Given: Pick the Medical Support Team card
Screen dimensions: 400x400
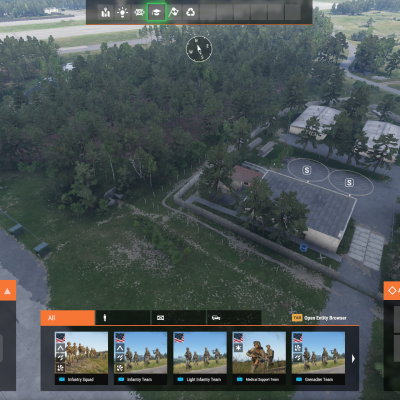Looking at the screenshot, I should (x=259, y=358).
